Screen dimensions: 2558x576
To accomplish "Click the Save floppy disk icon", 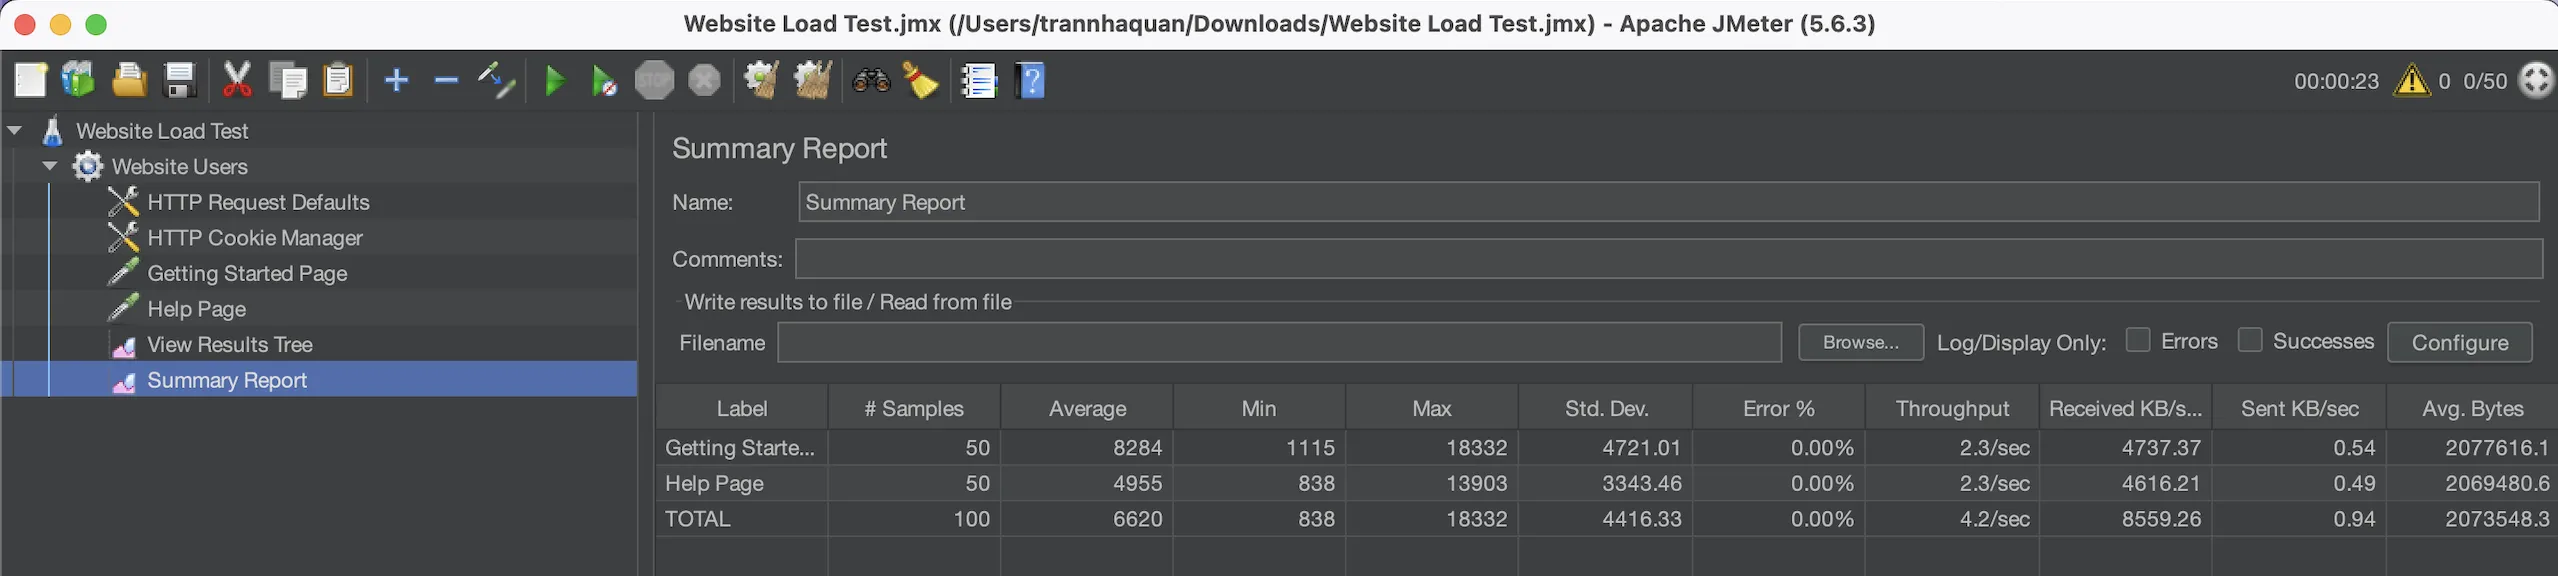I will click(x=180, y=81).
